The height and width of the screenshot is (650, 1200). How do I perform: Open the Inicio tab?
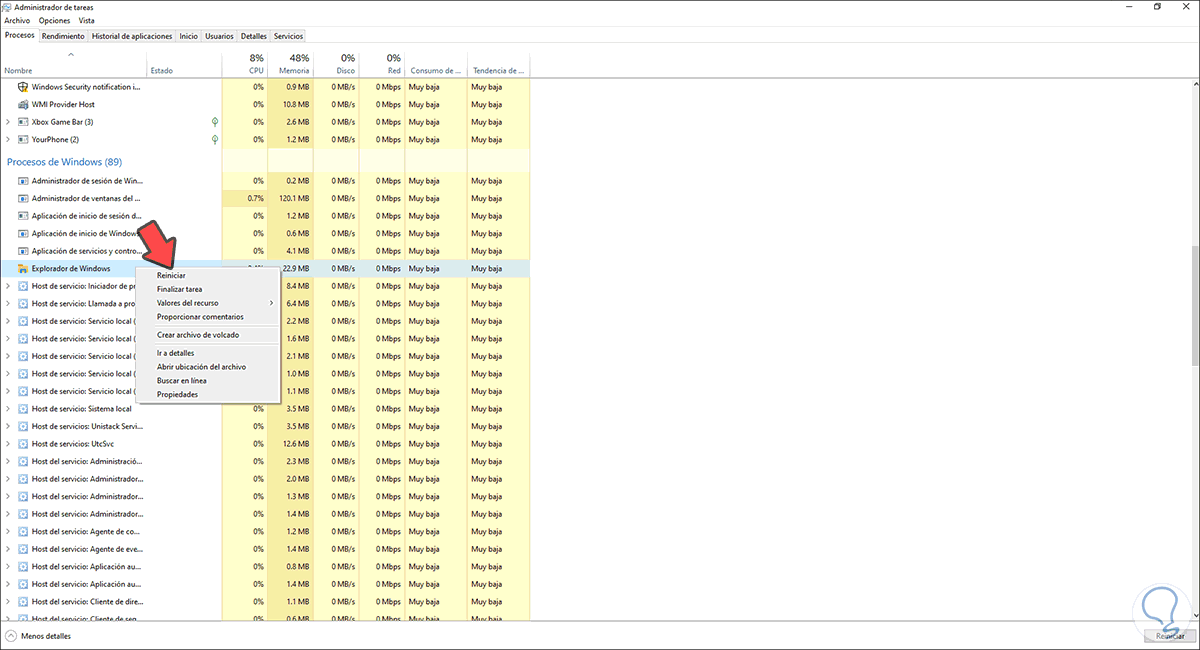pos(189,35)
